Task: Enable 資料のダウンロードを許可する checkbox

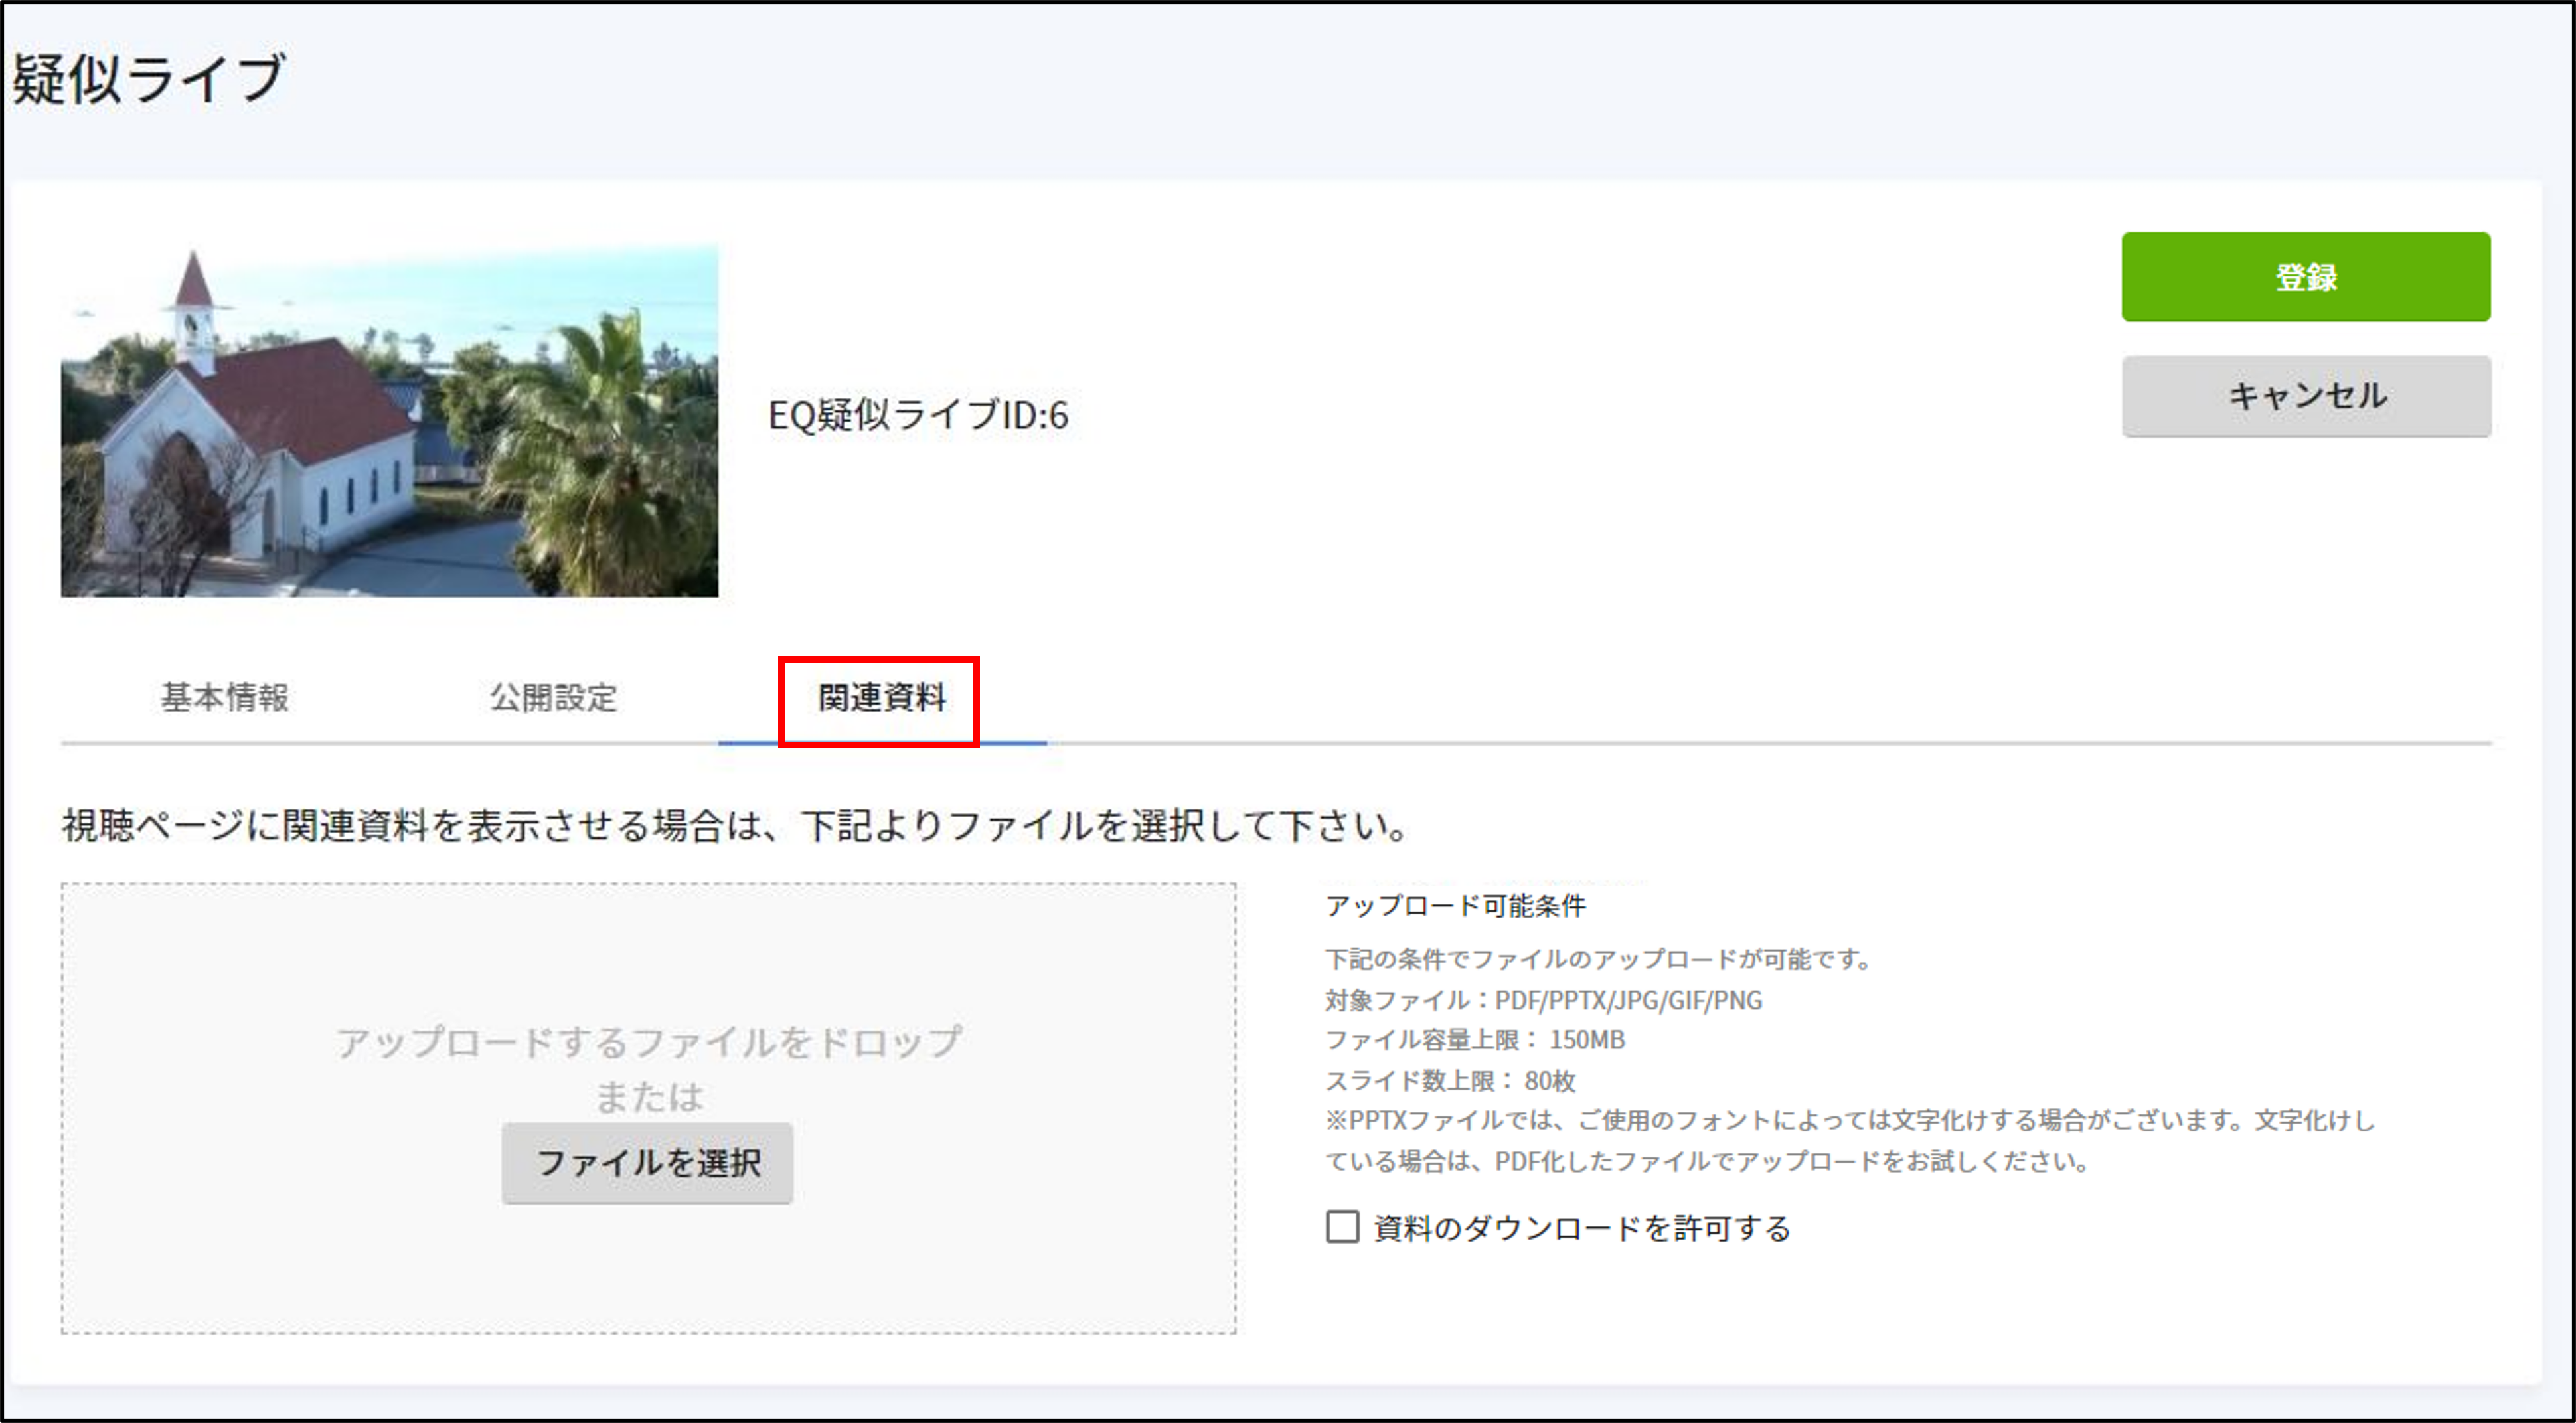Action: coord(1342,1226)
